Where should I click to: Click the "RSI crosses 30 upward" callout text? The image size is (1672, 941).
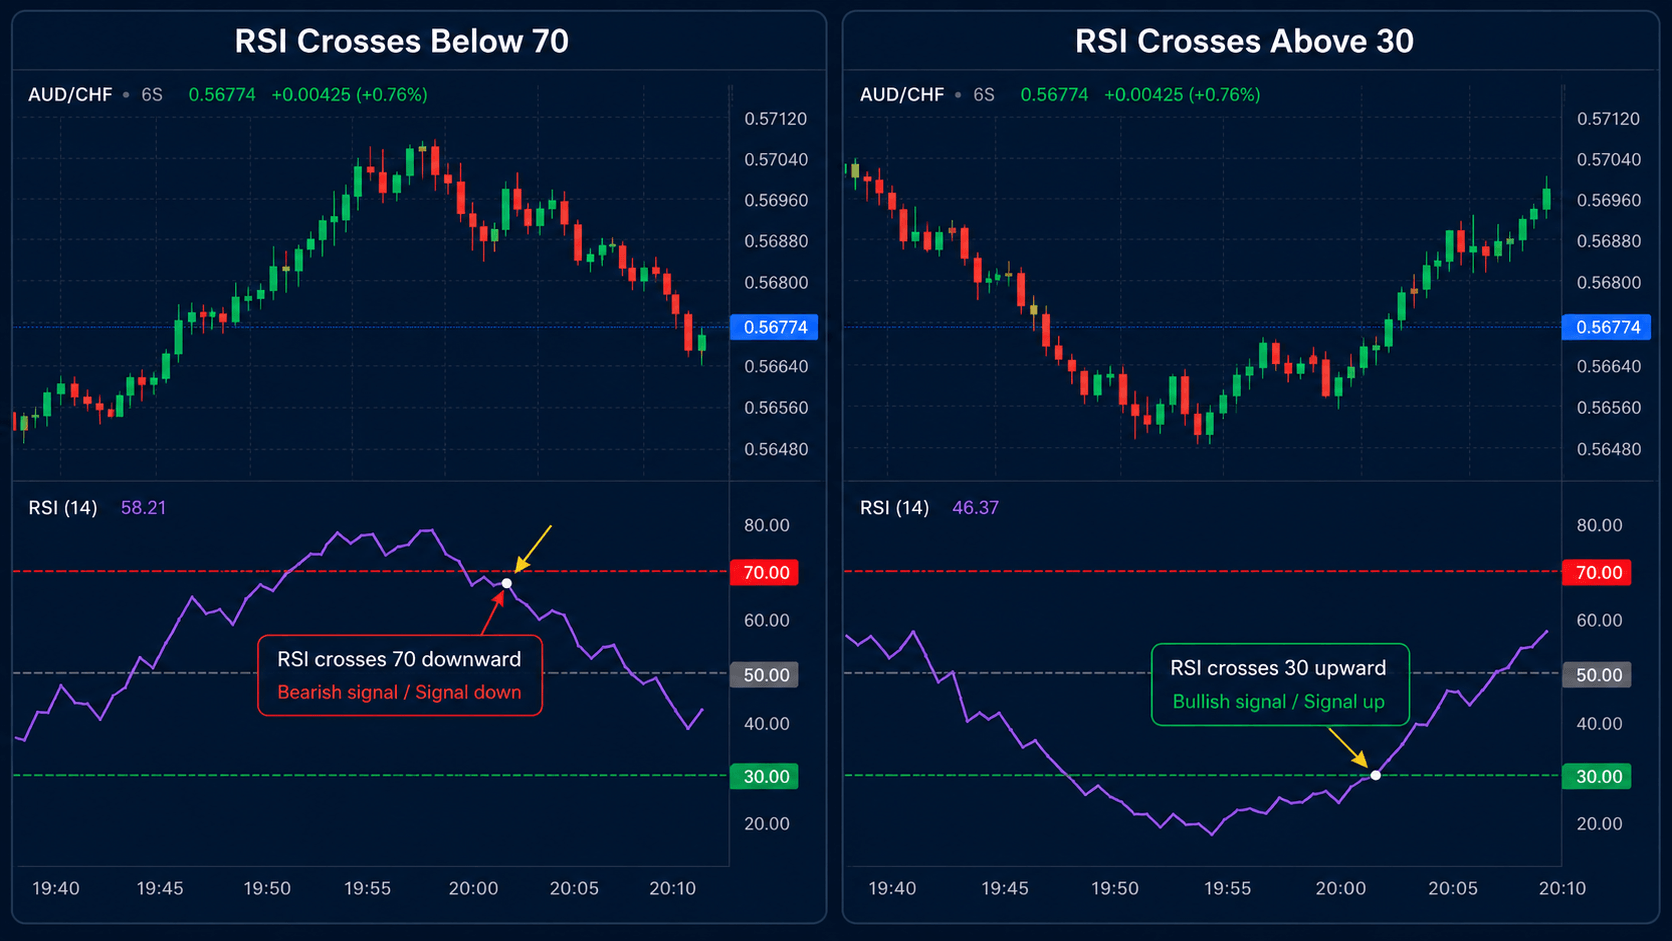tap(1278, 668)
